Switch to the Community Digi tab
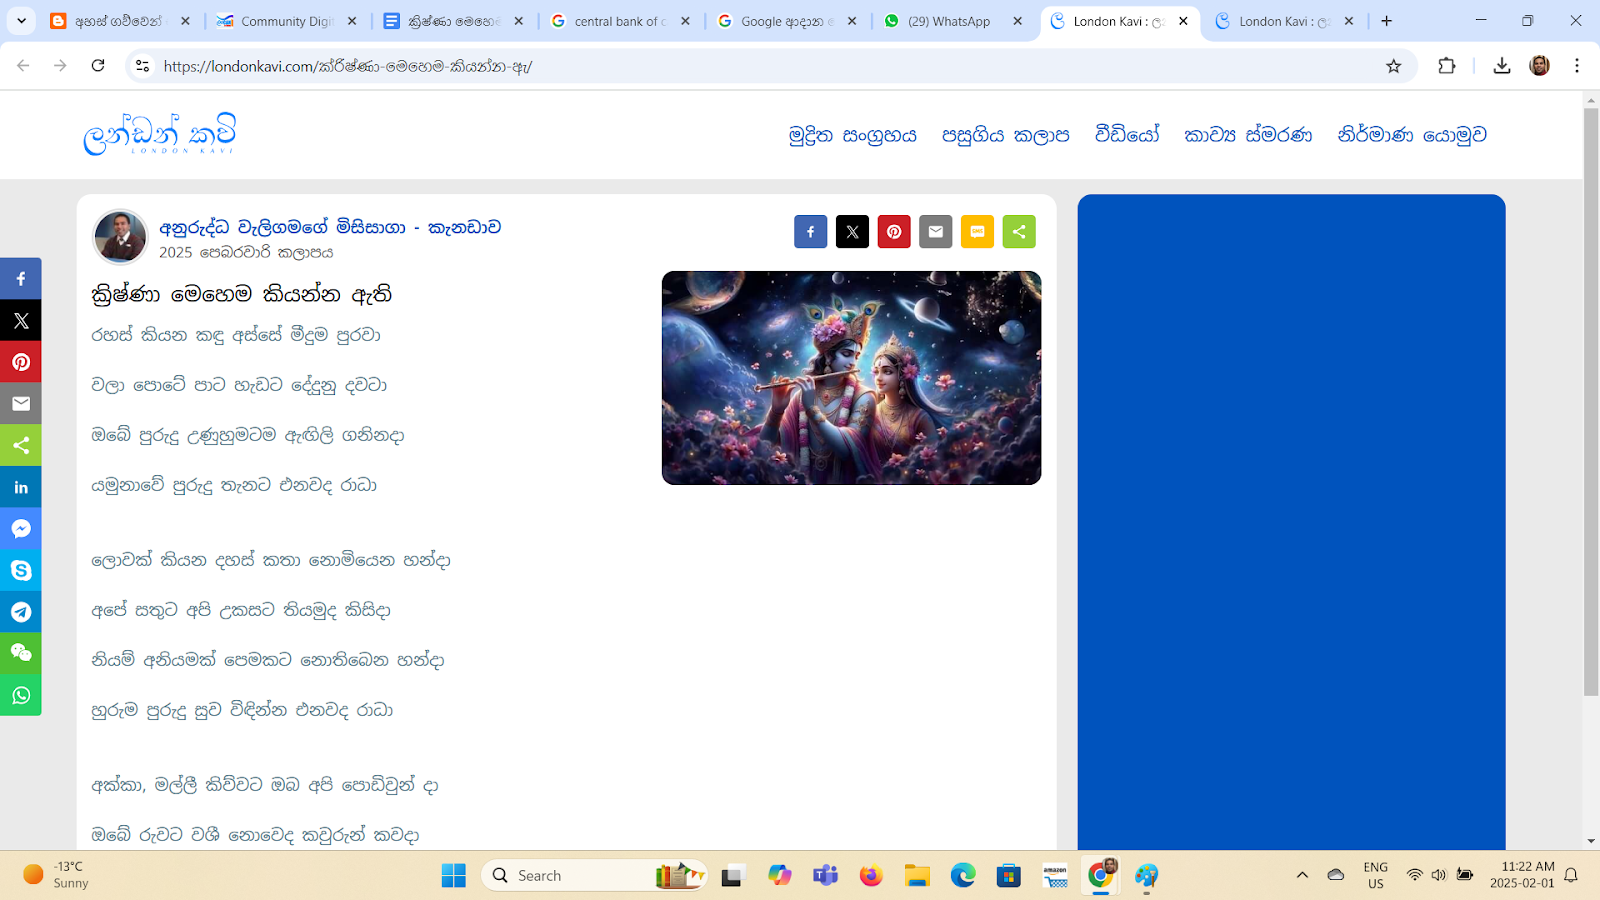 [288, 21]
